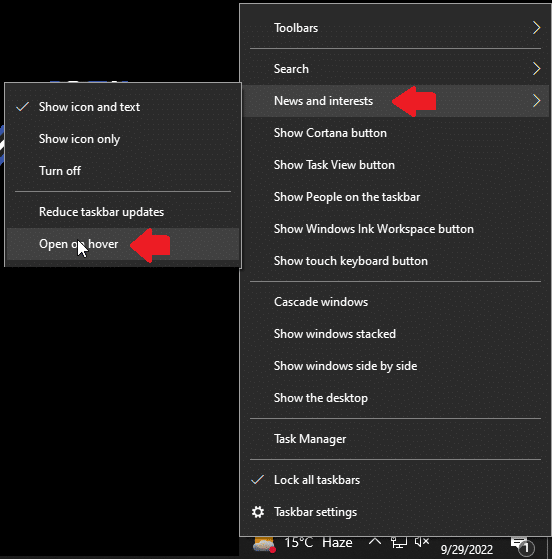The height and width of the screenshot is (559, 552).
Task: Toggle Show Cortana button
Action: click(x=395, y=133)
